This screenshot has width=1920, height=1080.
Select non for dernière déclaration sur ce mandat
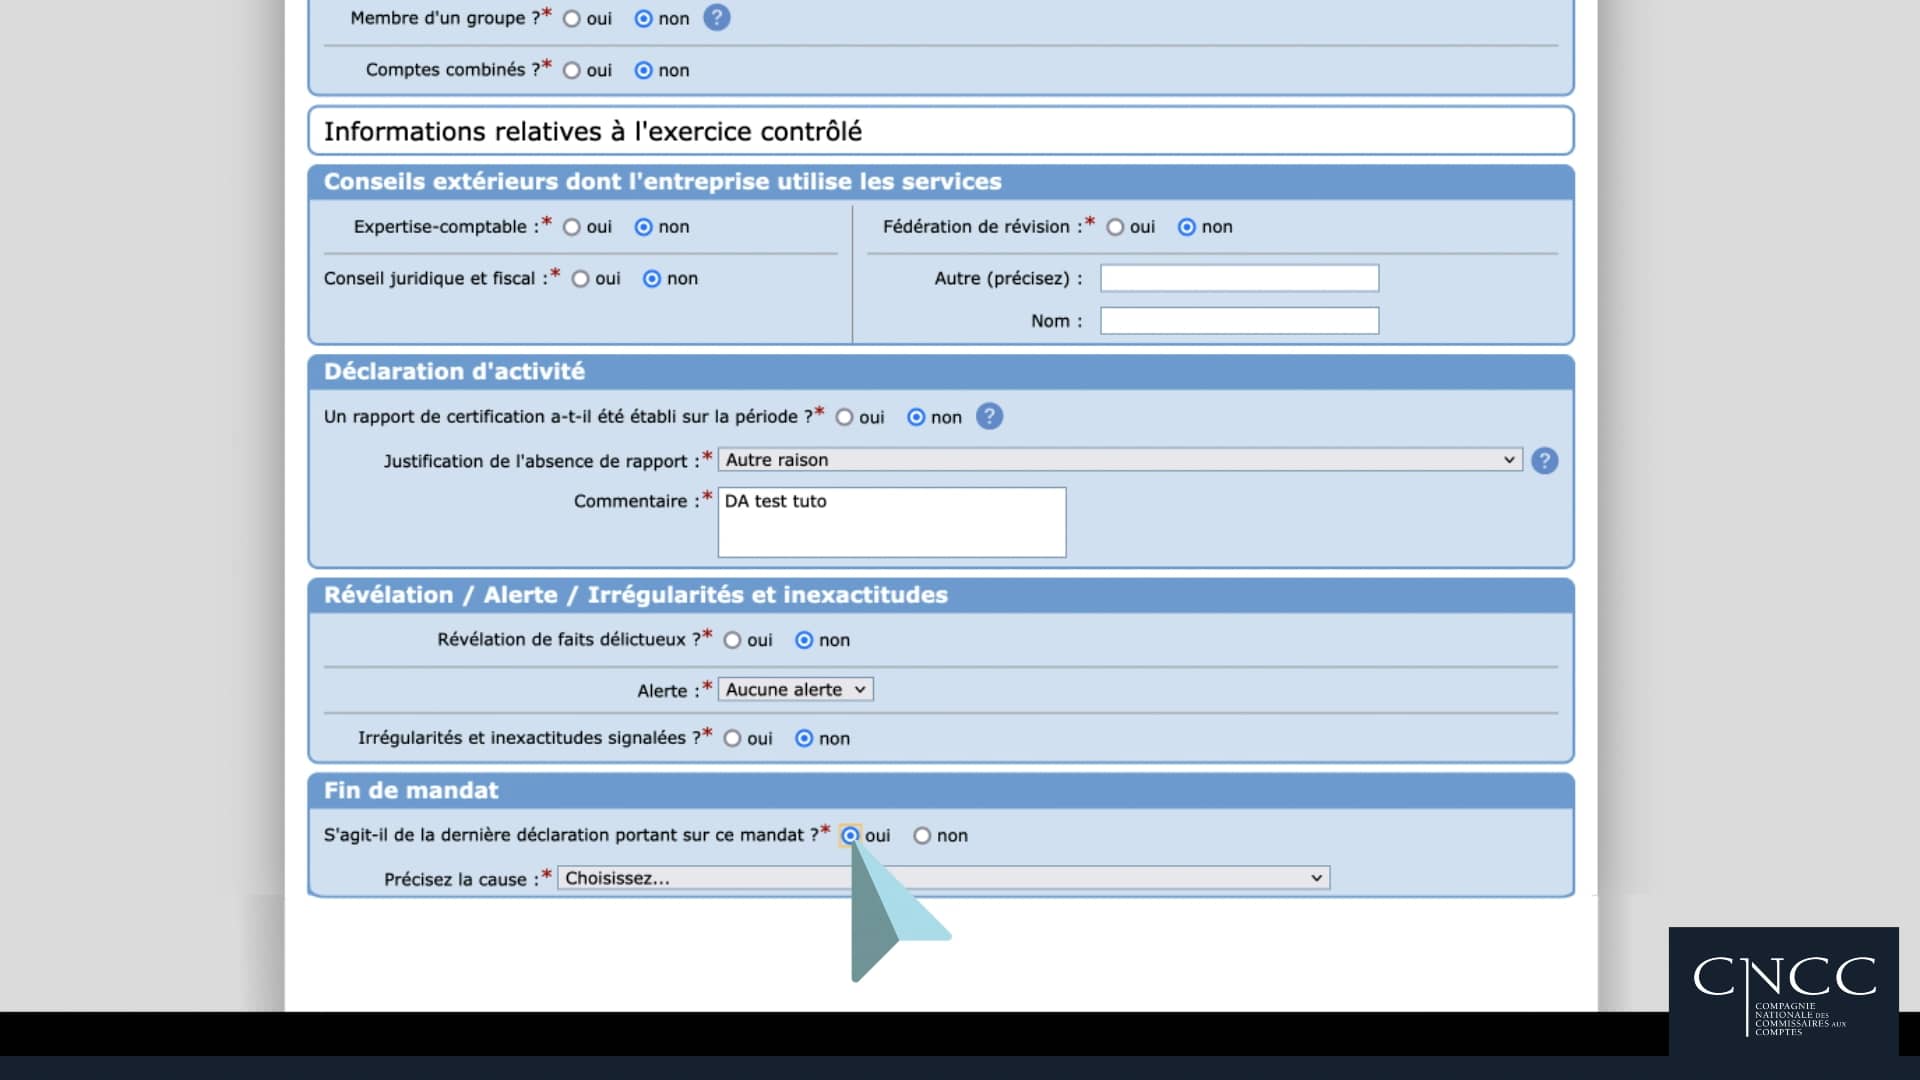(x=922, y=835)
